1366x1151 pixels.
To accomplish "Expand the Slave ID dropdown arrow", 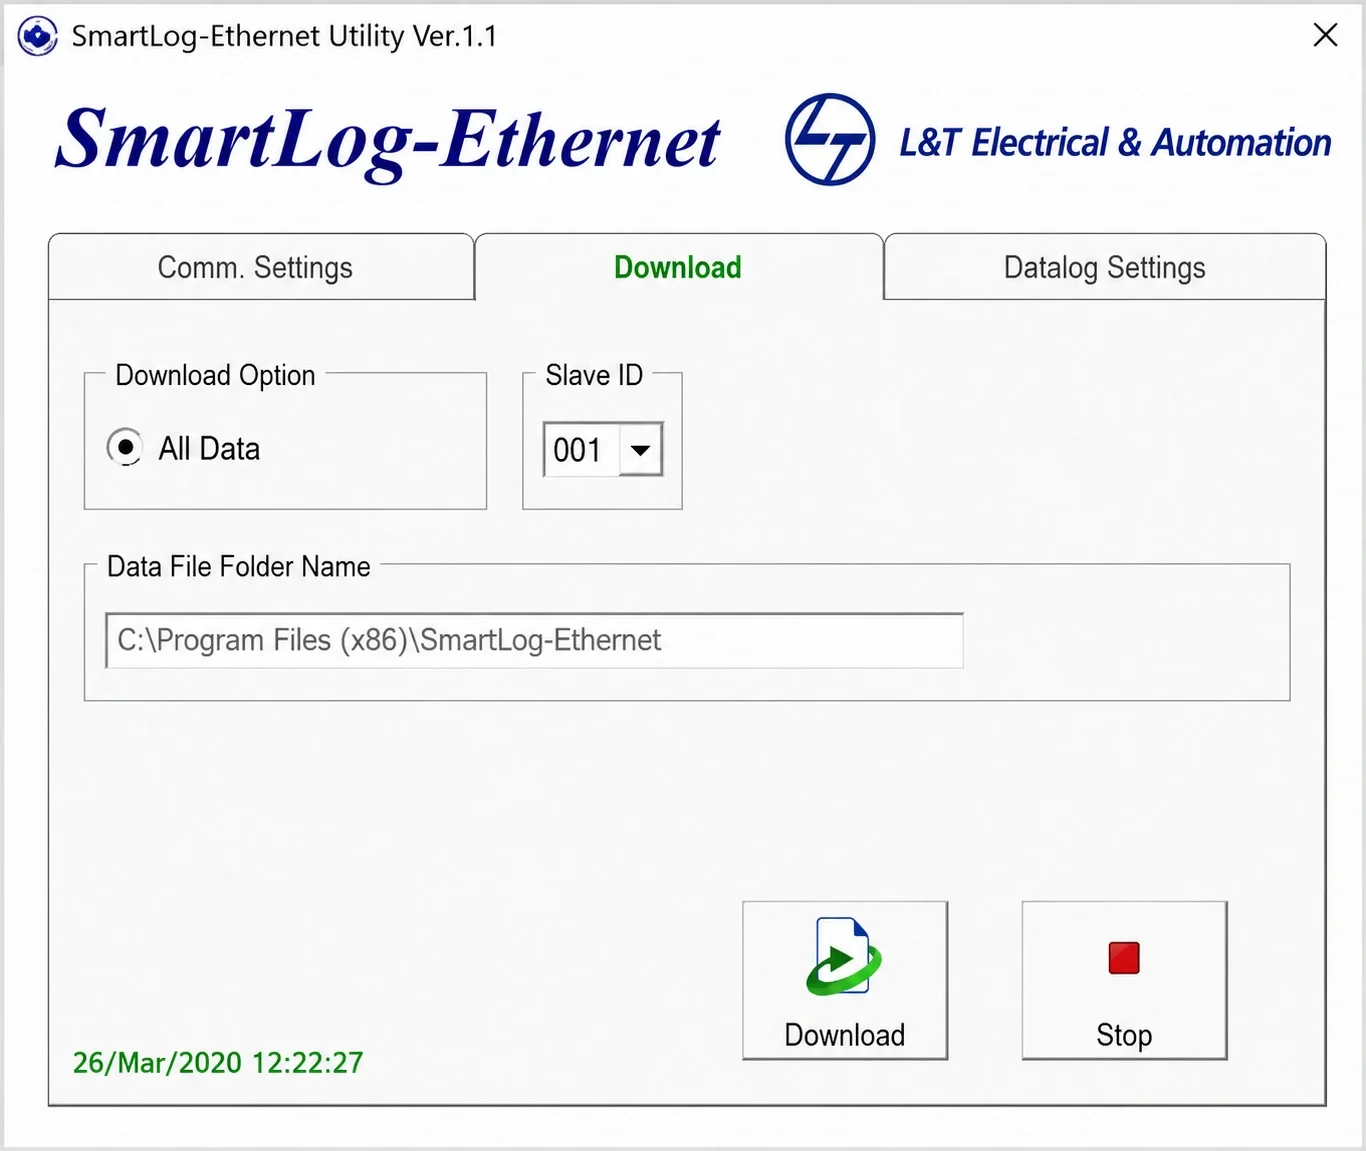I will coord(641,450).
